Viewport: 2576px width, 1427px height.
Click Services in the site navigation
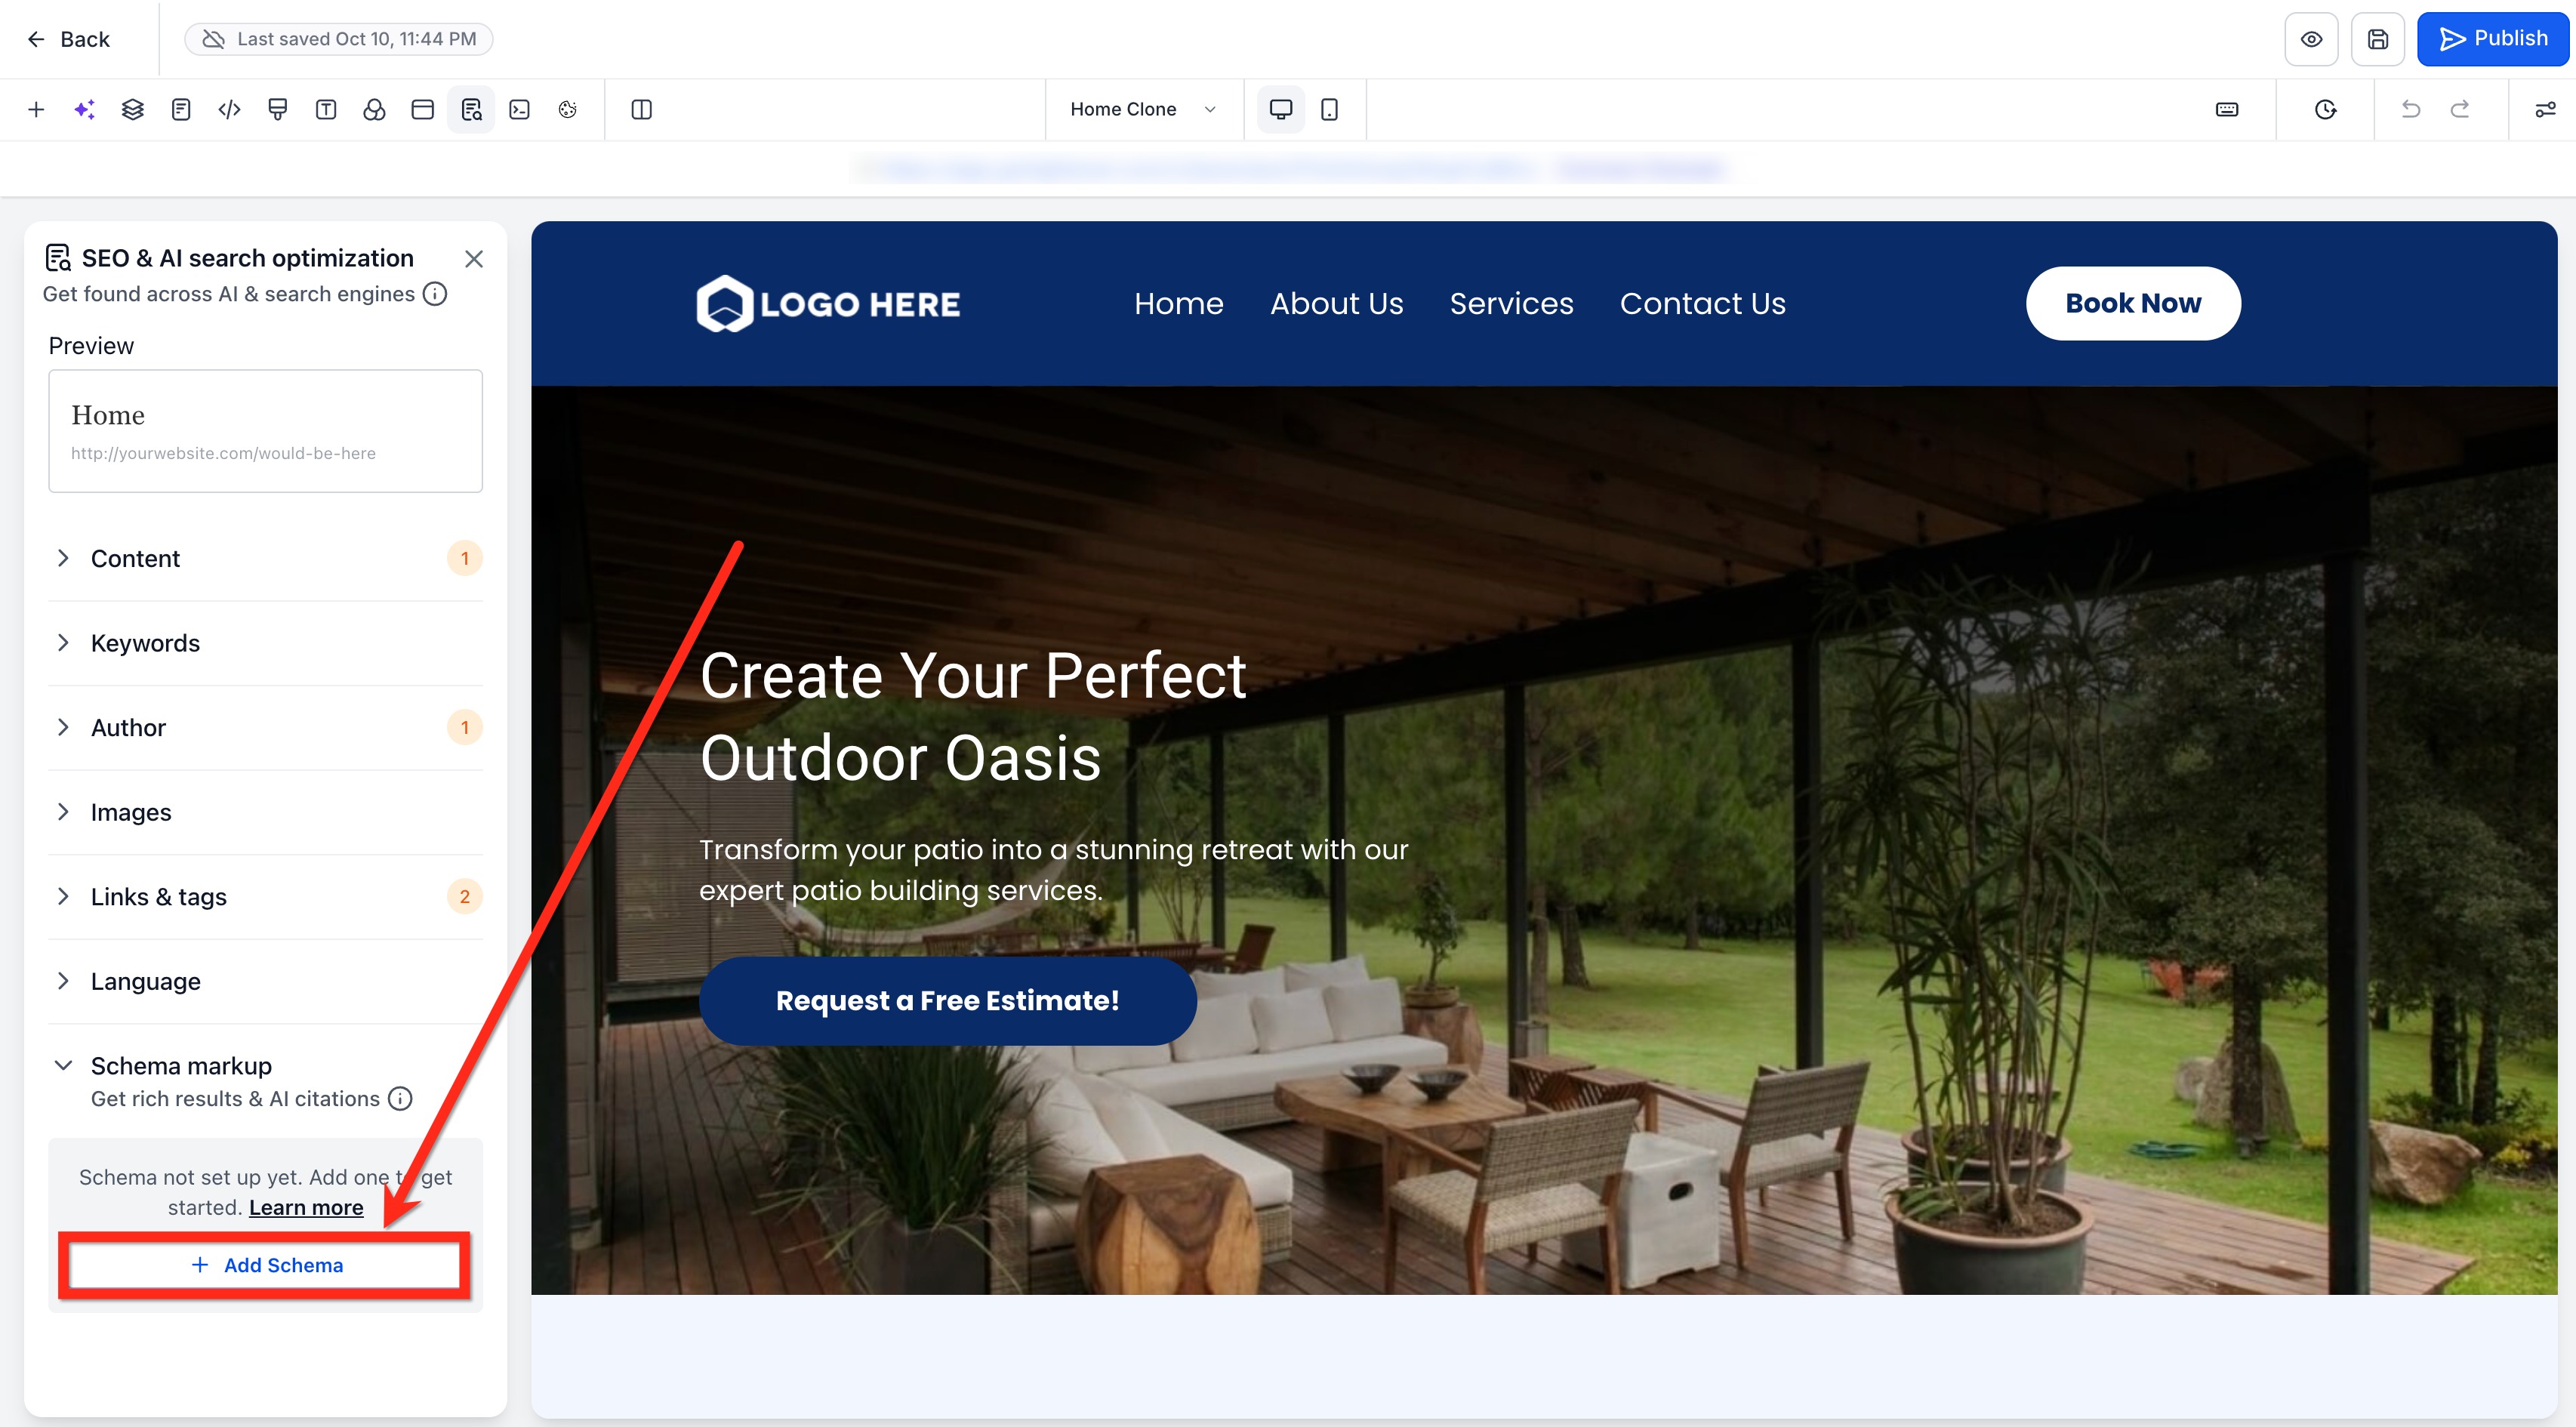[1511, 303]
